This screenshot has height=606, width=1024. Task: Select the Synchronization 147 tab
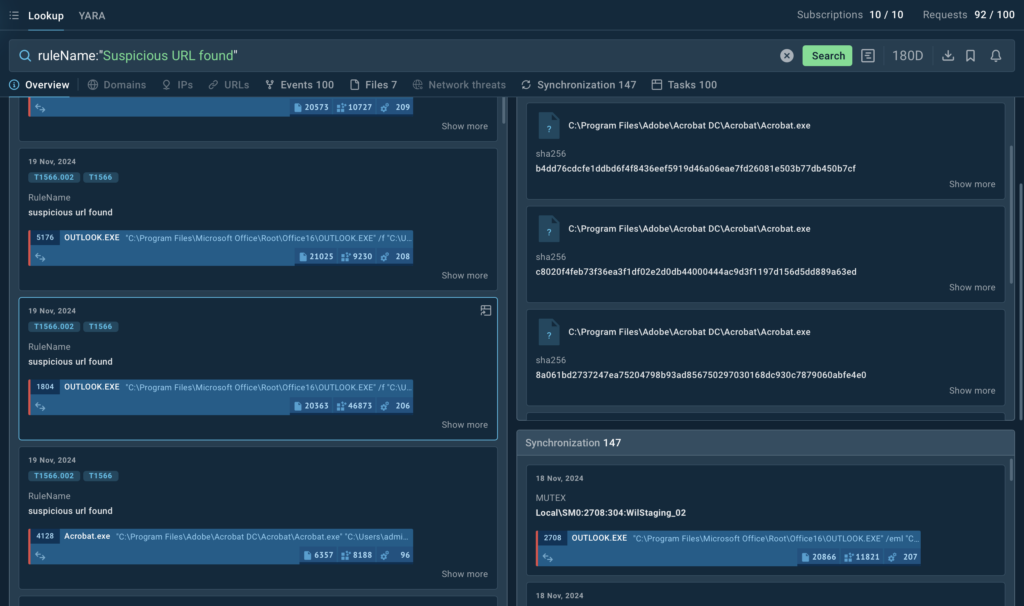point(578,85)
